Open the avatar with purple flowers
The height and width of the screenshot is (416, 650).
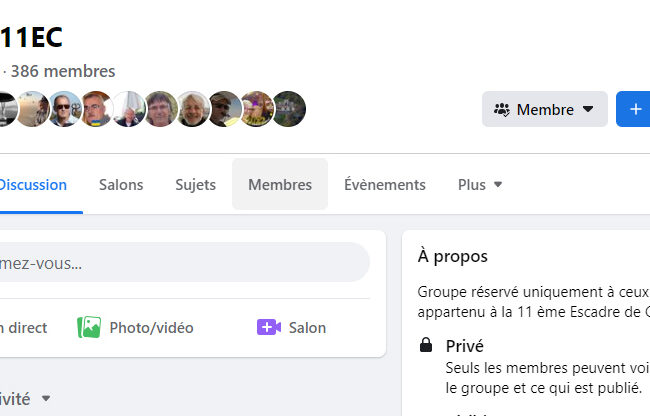coord(257,109)
